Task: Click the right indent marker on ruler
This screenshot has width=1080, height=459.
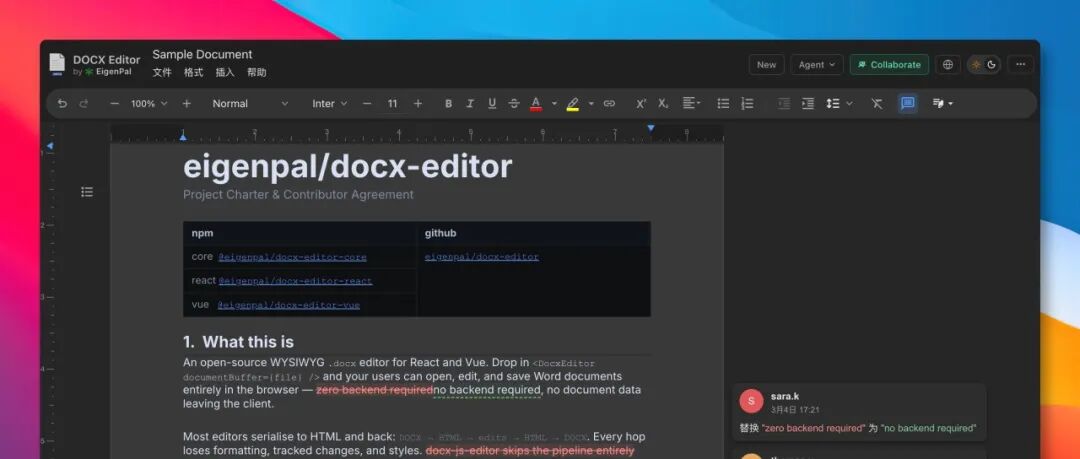Action: (651, 128)
